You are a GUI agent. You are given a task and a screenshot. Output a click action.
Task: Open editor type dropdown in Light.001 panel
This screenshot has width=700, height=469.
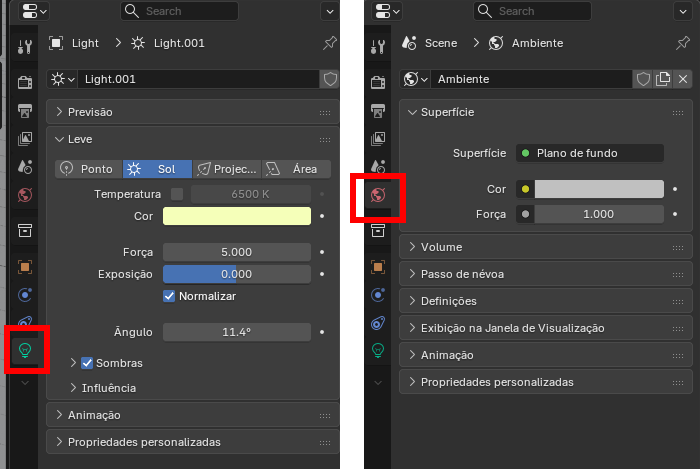pyautogui.click(x=34, y=11)
